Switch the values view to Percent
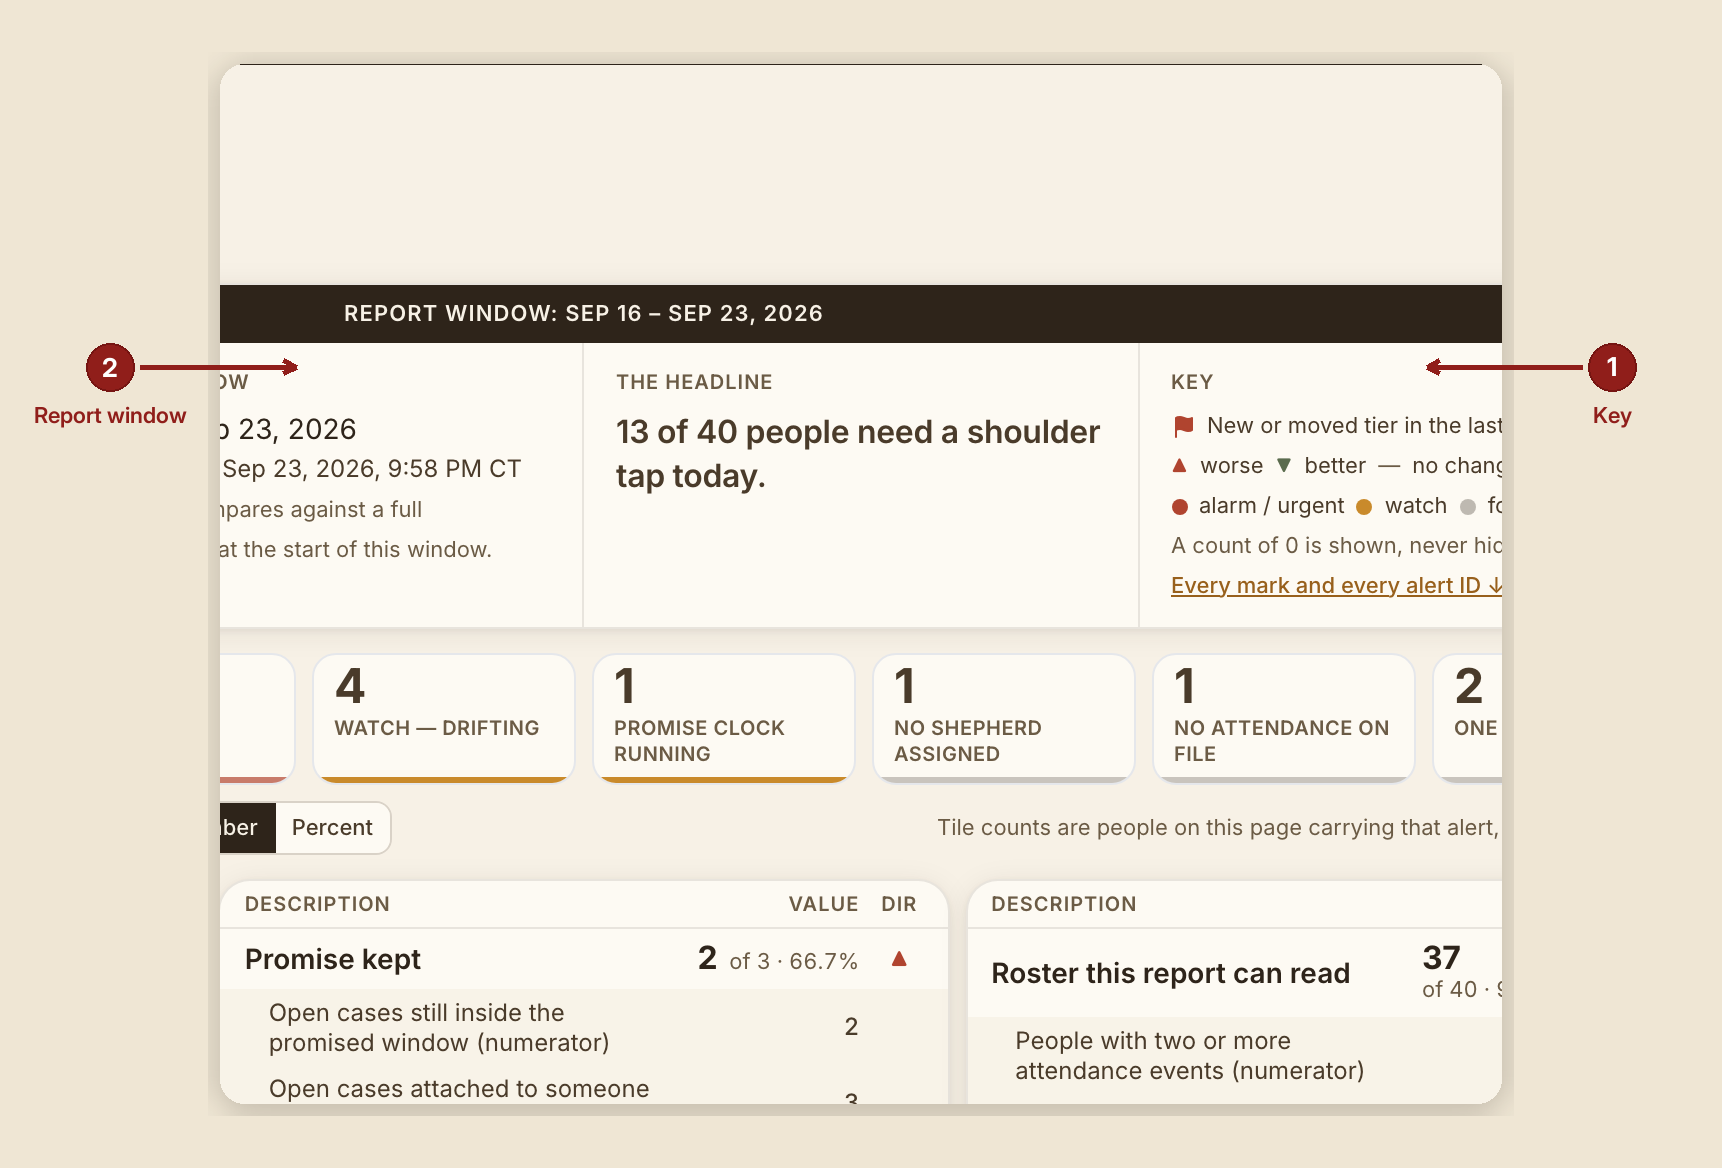 pos(332,828)
